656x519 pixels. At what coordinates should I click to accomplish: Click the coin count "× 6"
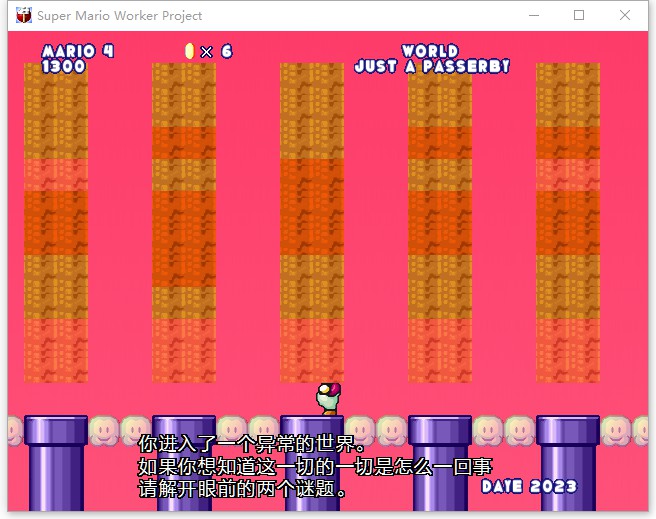coord(216,52)
